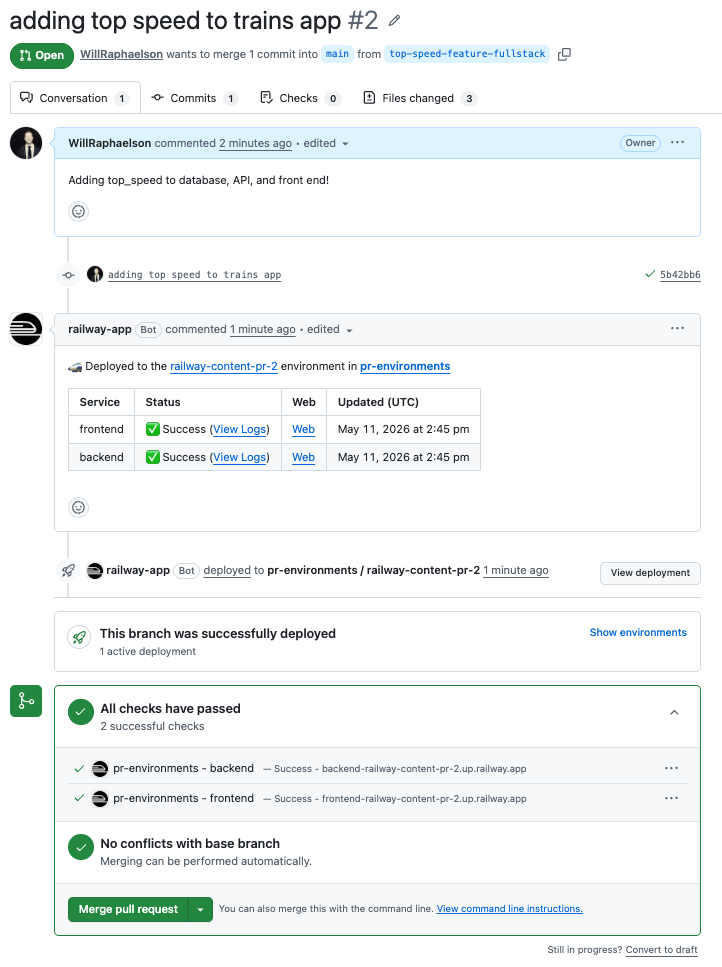Click the green Open status badge
The height and width of the screenshot is (967, 722).
pyautogui.click(x=42, y=56)
